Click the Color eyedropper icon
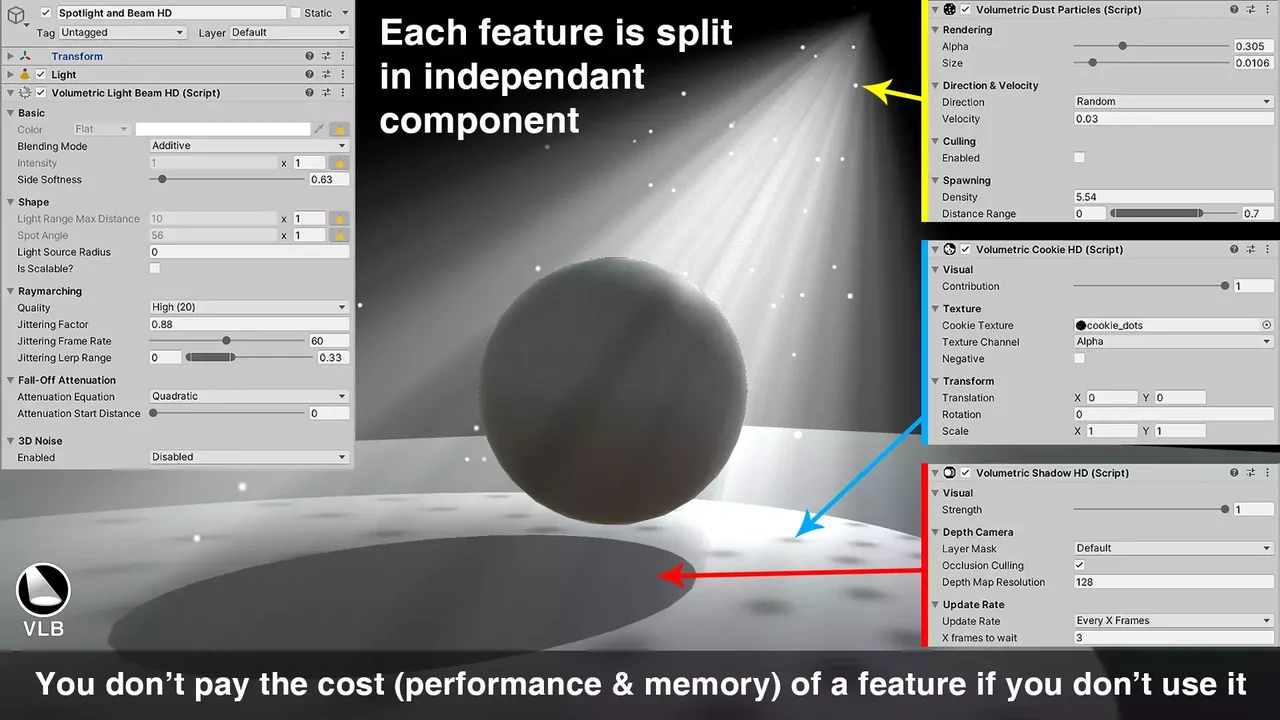1280x720 pixels. [x=320, y=129]
